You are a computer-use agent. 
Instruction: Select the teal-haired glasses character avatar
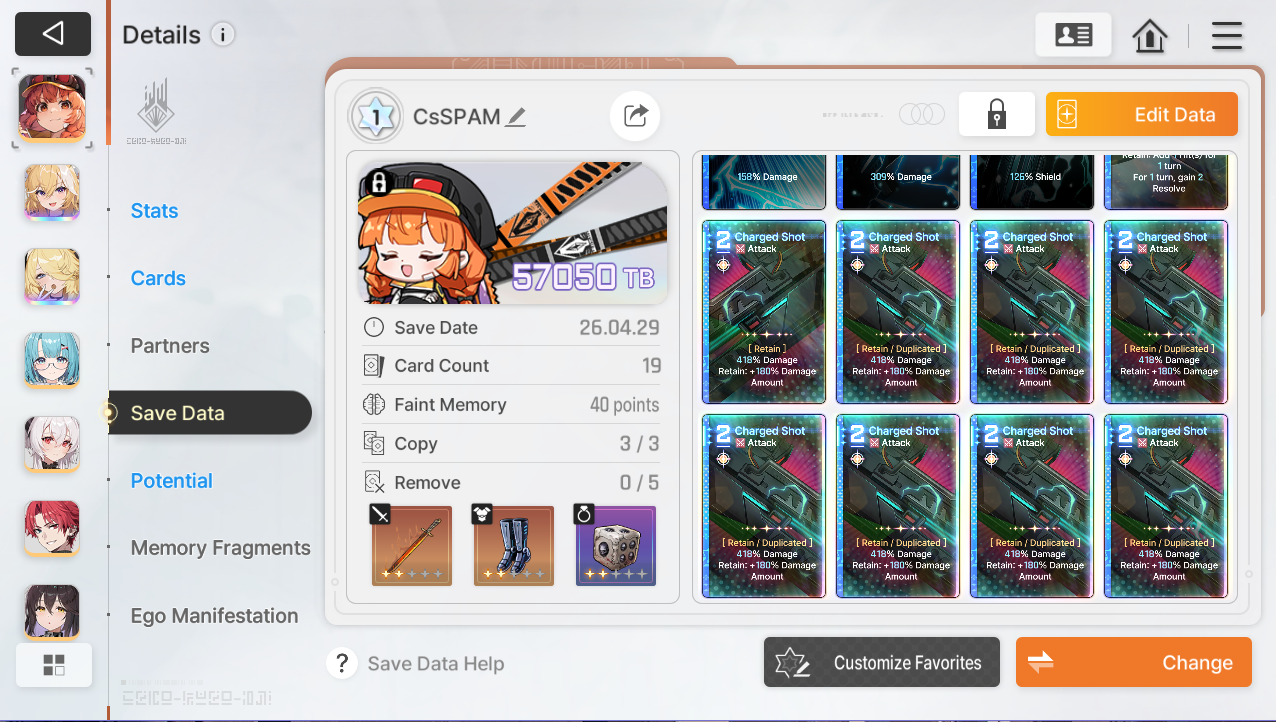tap(52, 360)
